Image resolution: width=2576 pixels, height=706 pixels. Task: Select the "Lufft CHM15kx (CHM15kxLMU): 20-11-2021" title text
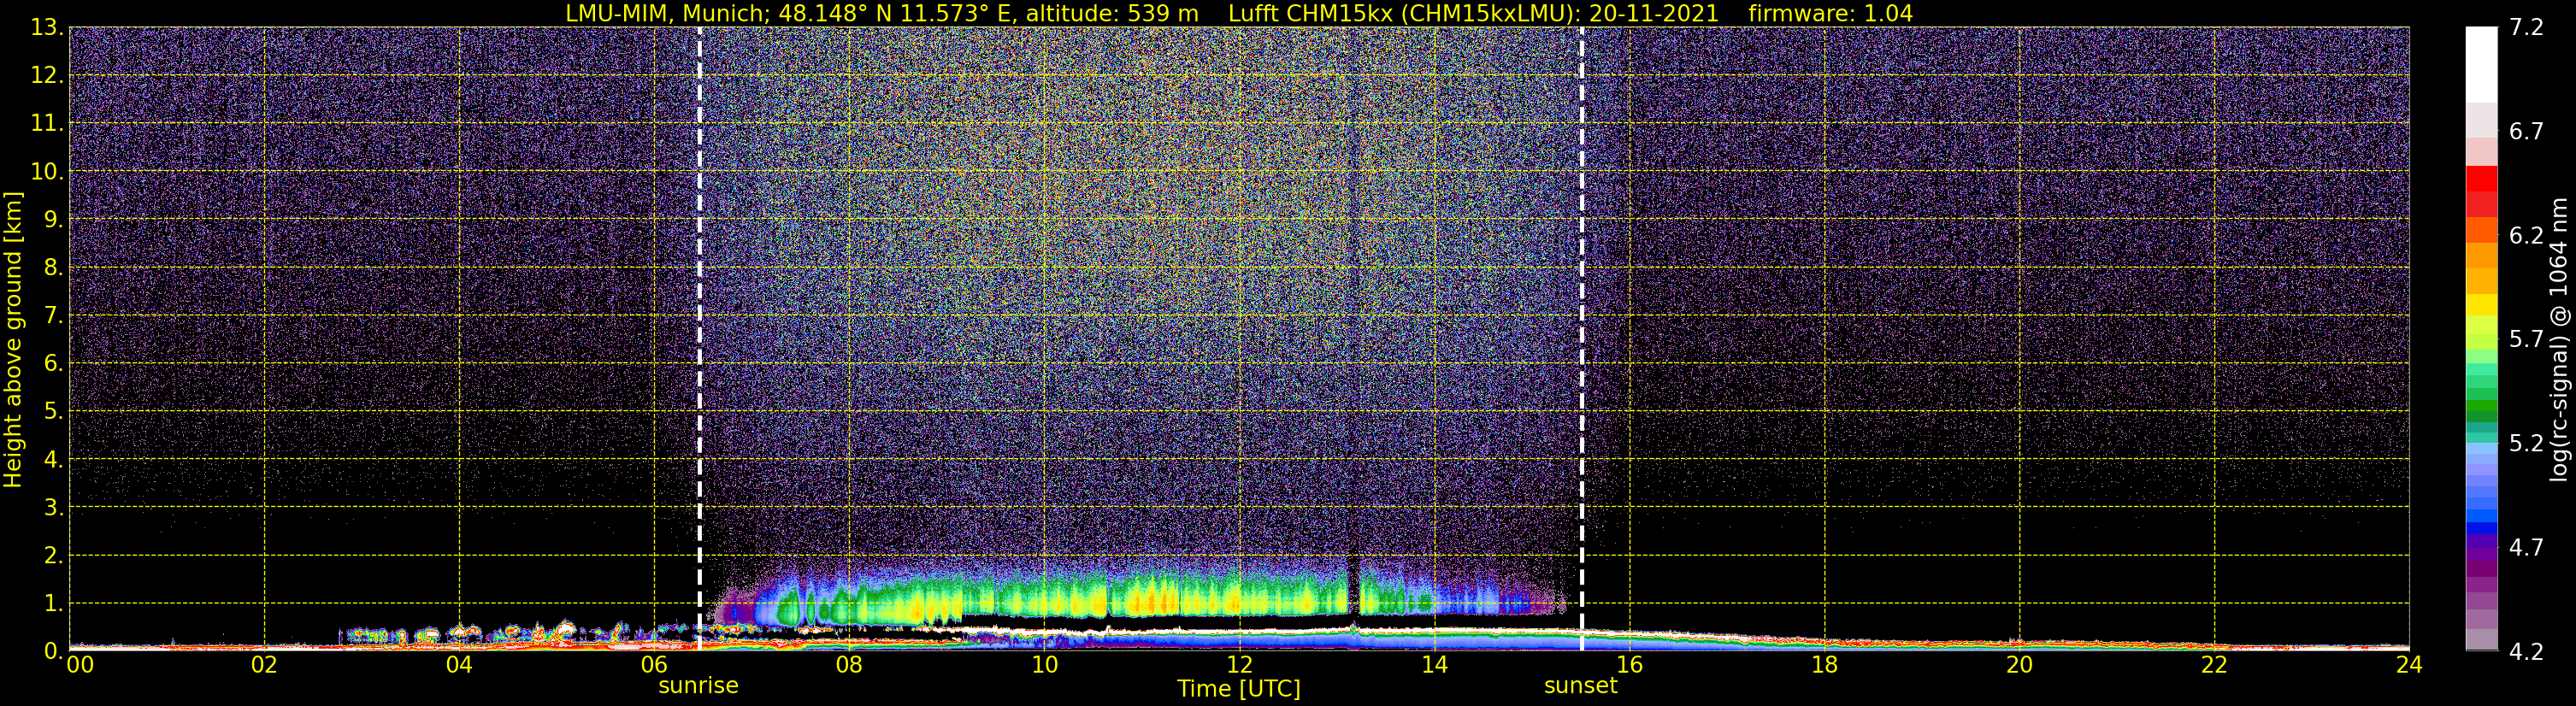tap(1473, 13)
